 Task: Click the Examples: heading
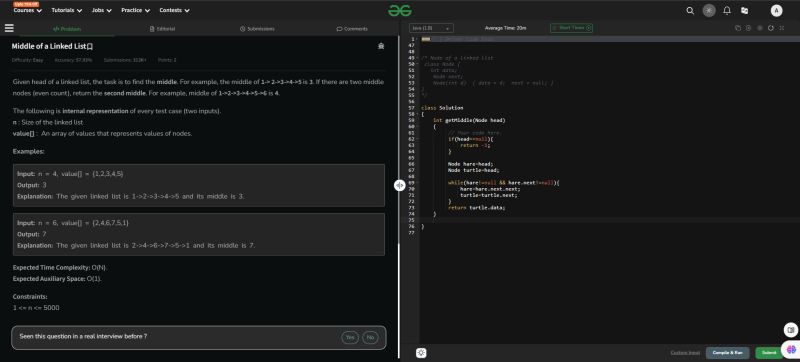pyautogui.click(x=29, y=151)
